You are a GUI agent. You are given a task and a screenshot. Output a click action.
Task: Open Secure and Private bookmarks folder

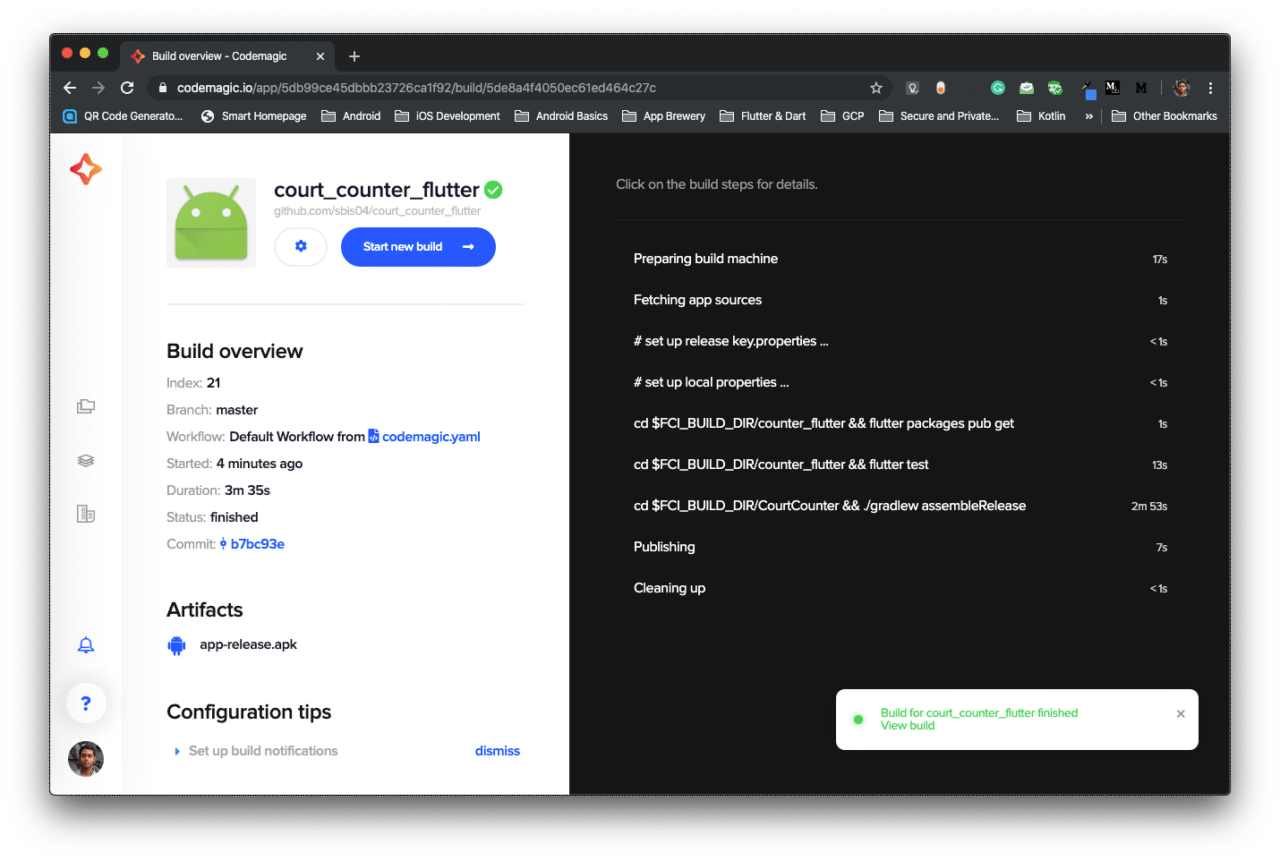click(x=939, y=116)
